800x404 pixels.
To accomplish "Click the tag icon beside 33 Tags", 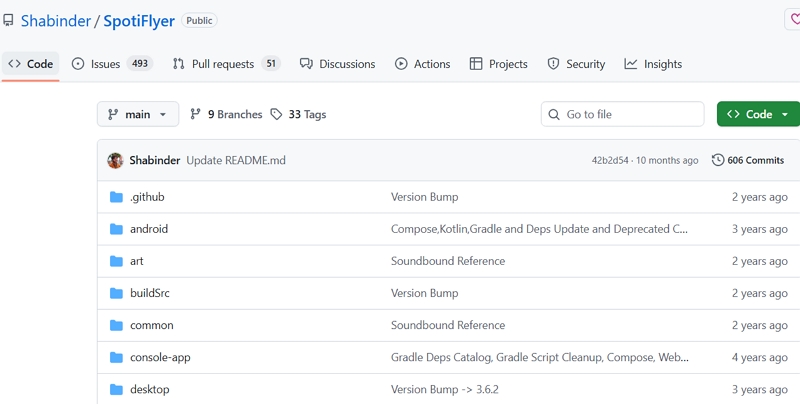I will coord(276,114).
